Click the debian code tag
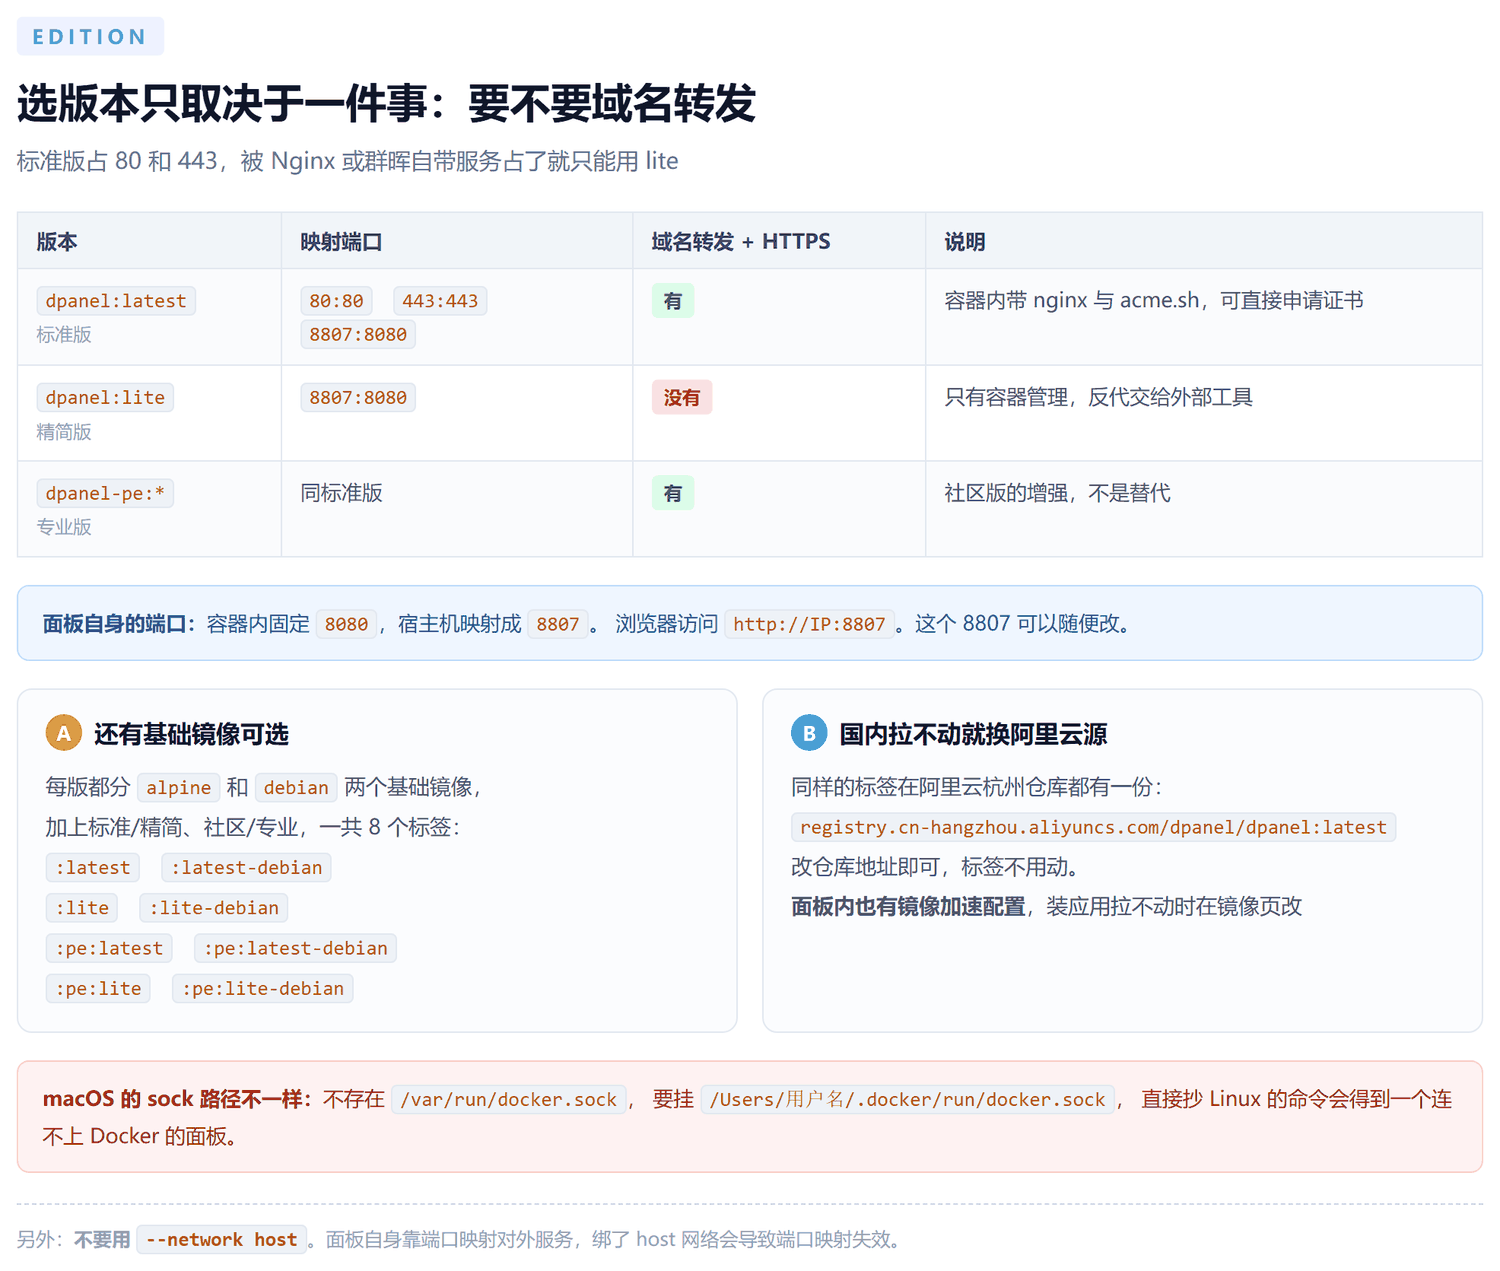Screen dimensions: 1500x1271 [x=296, y=787]
